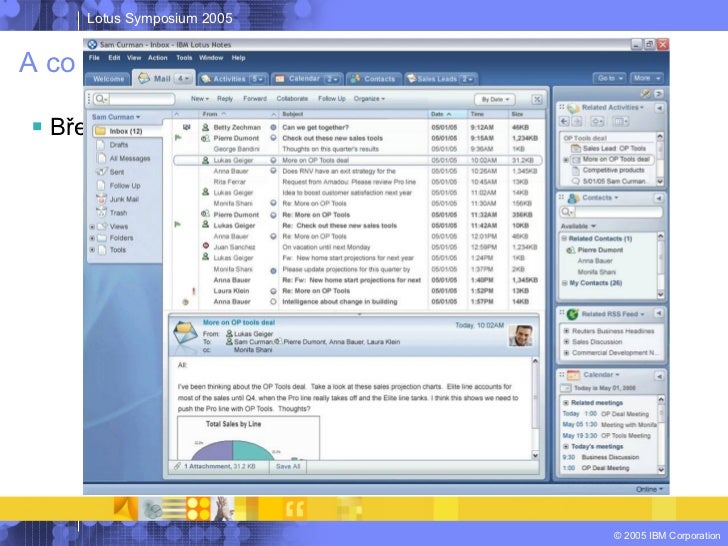Open the Drafts folder icon
The height and width of the screenshot is (546, 728).
click(100, 145)
